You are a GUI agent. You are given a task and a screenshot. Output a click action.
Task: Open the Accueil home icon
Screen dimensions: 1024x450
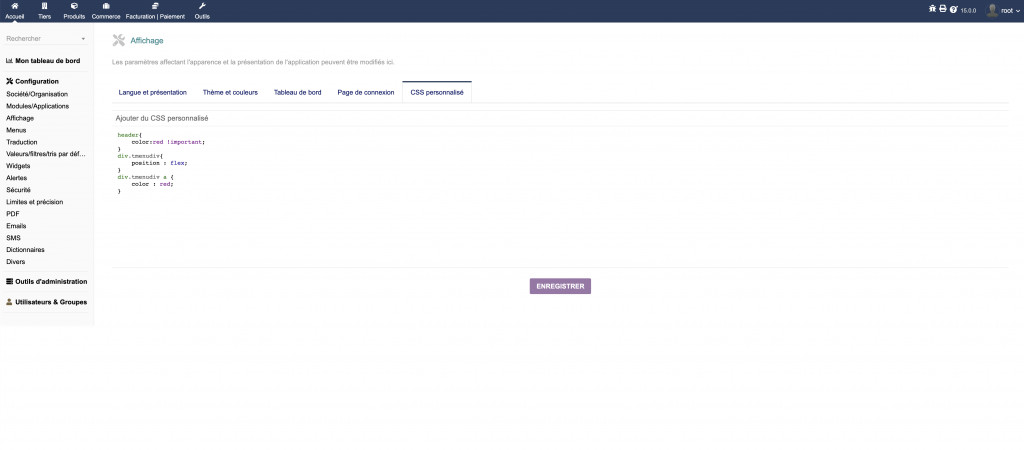point(14,6)
